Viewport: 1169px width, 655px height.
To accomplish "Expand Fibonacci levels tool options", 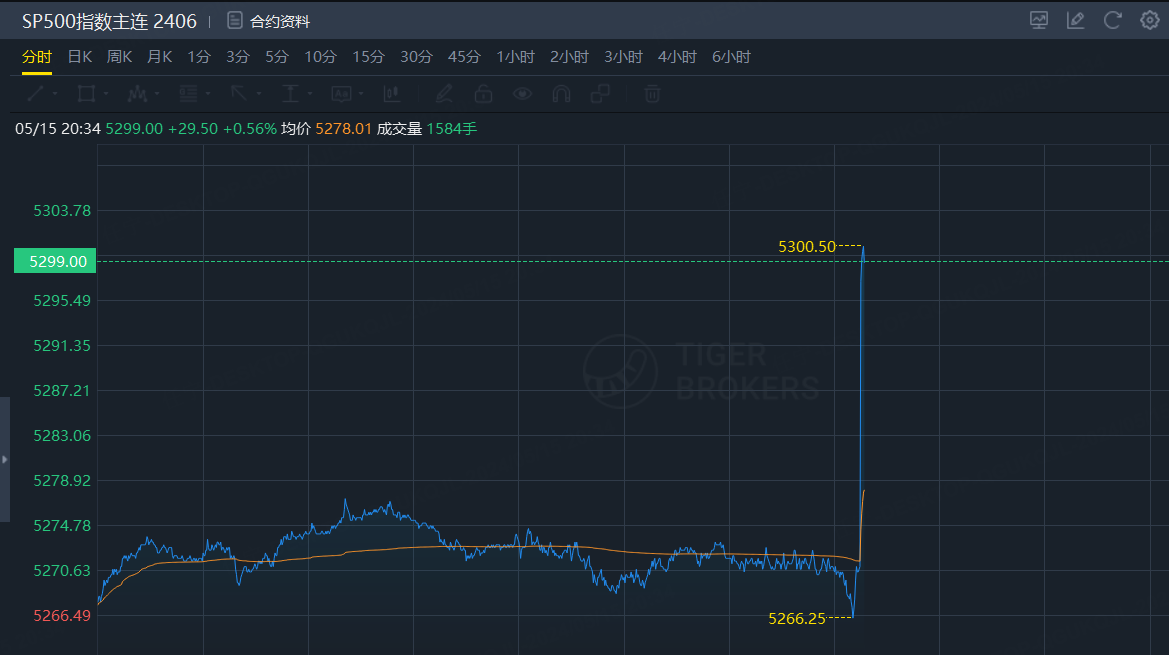I will (208, 94).
